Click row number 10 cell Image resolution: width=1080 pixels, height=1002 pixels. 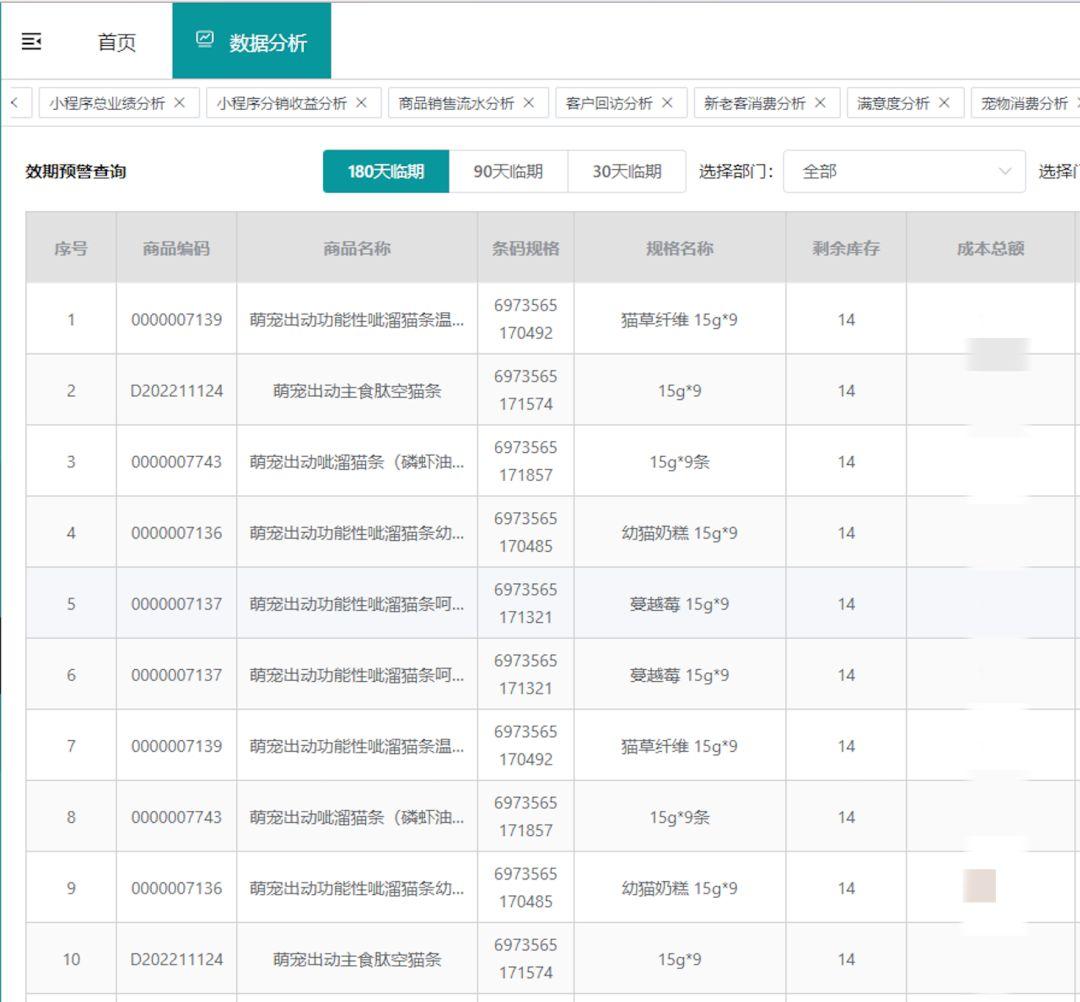click(x=71, y=959)
